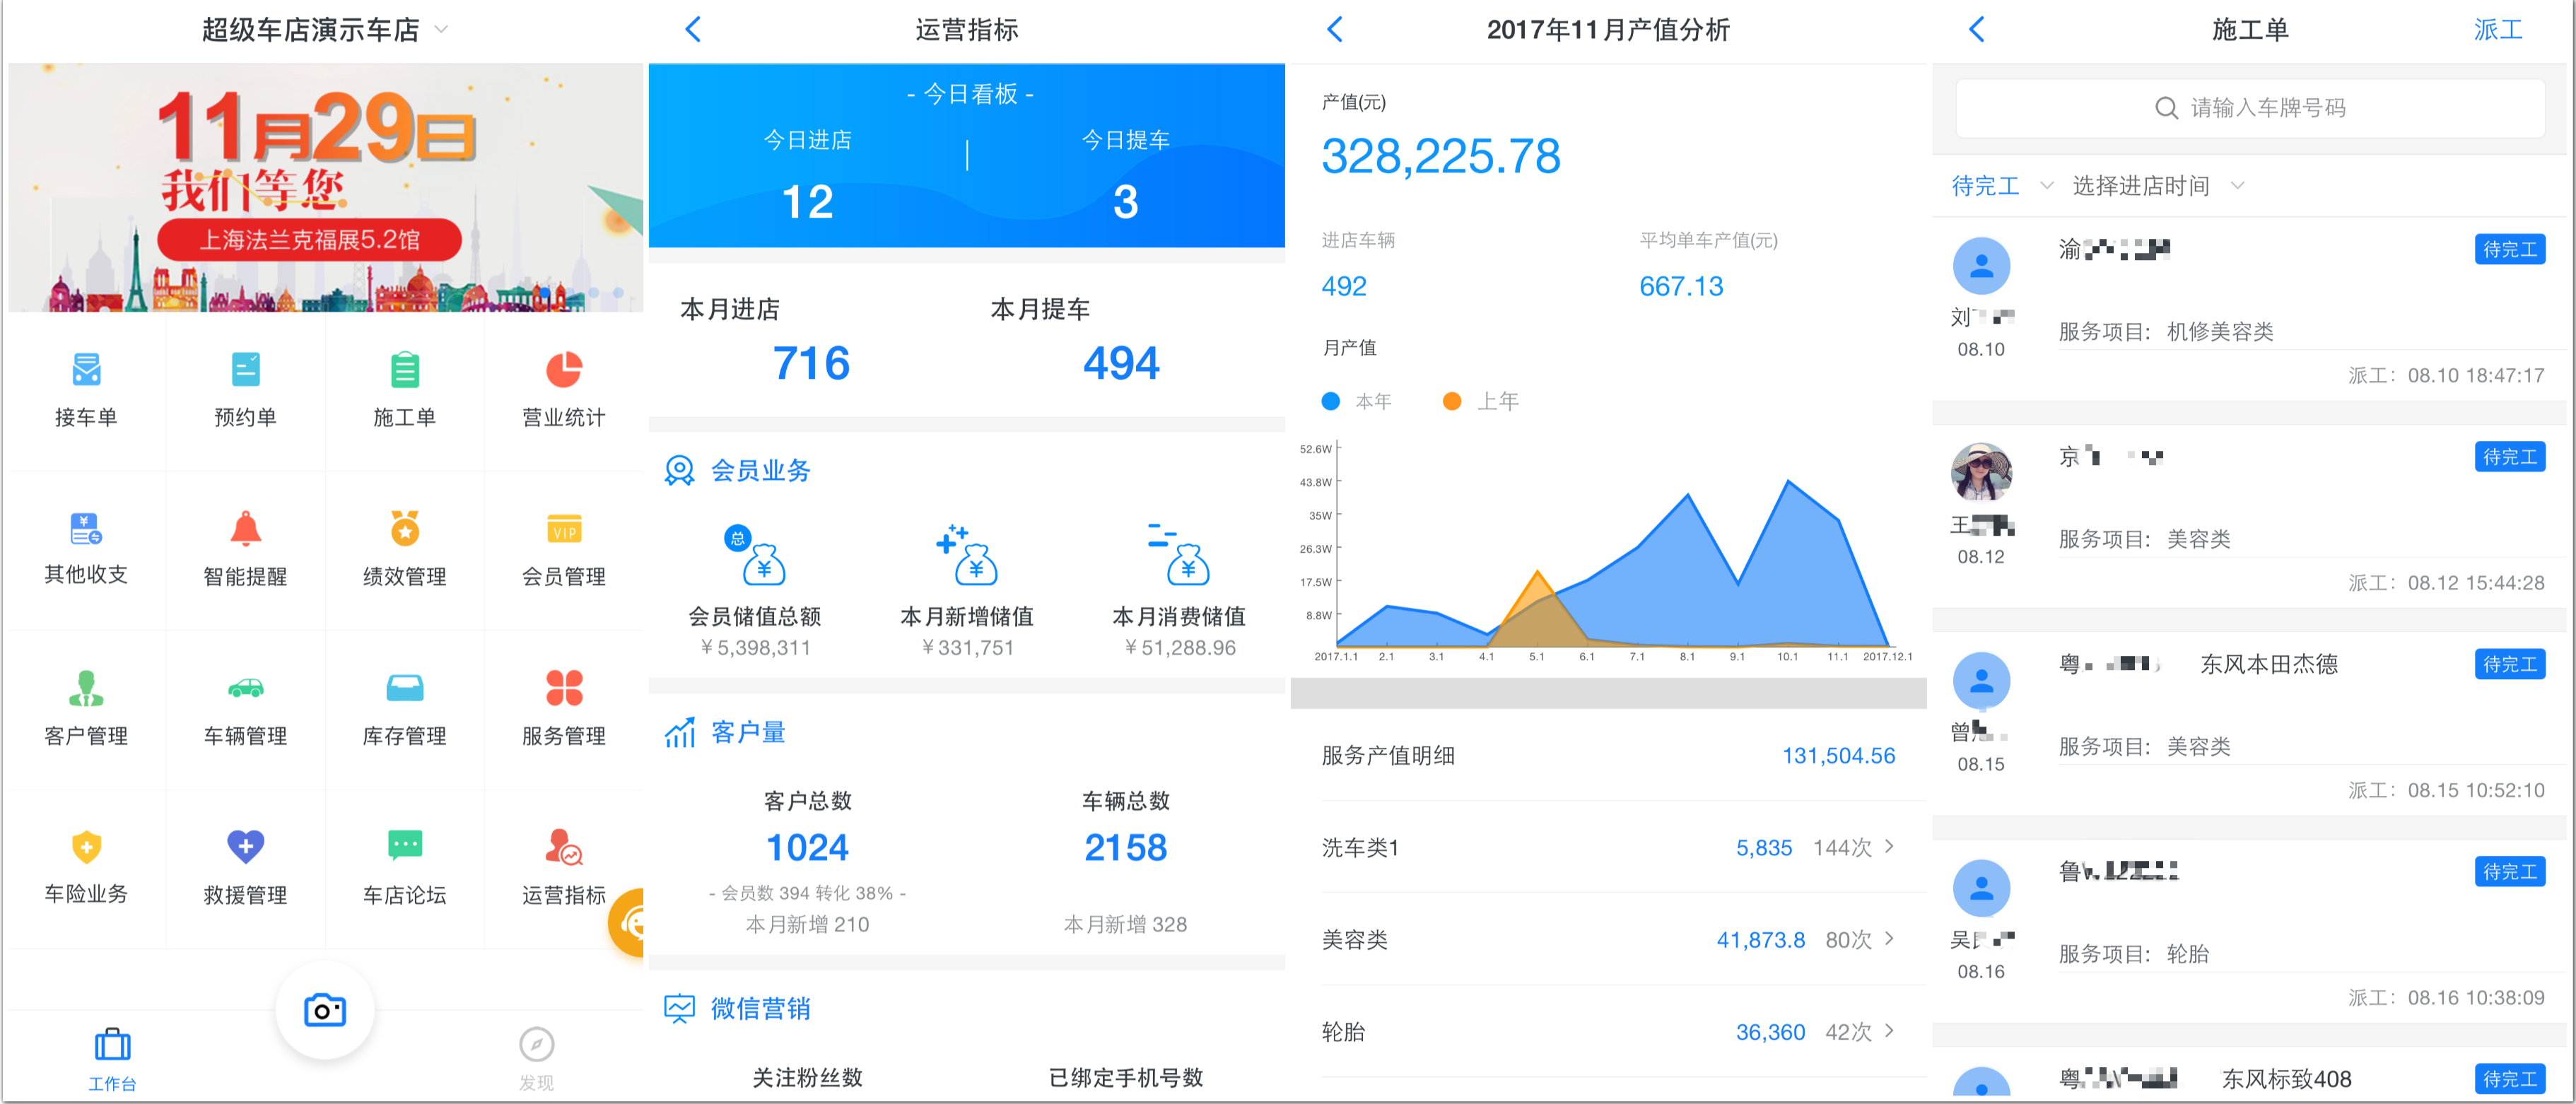Open 库存管理 box icon

tap(404, 688)
